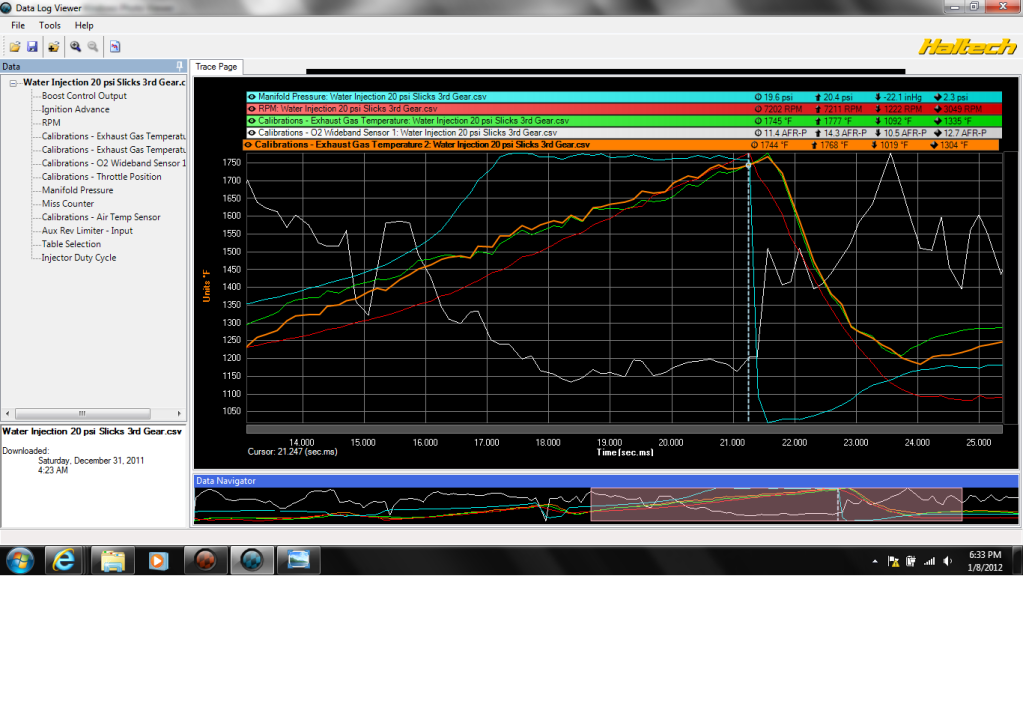Viewport: 1023px width, 728px height.
Task: Click the Data Log Viewer title bar icon
Action: point(6,8)
